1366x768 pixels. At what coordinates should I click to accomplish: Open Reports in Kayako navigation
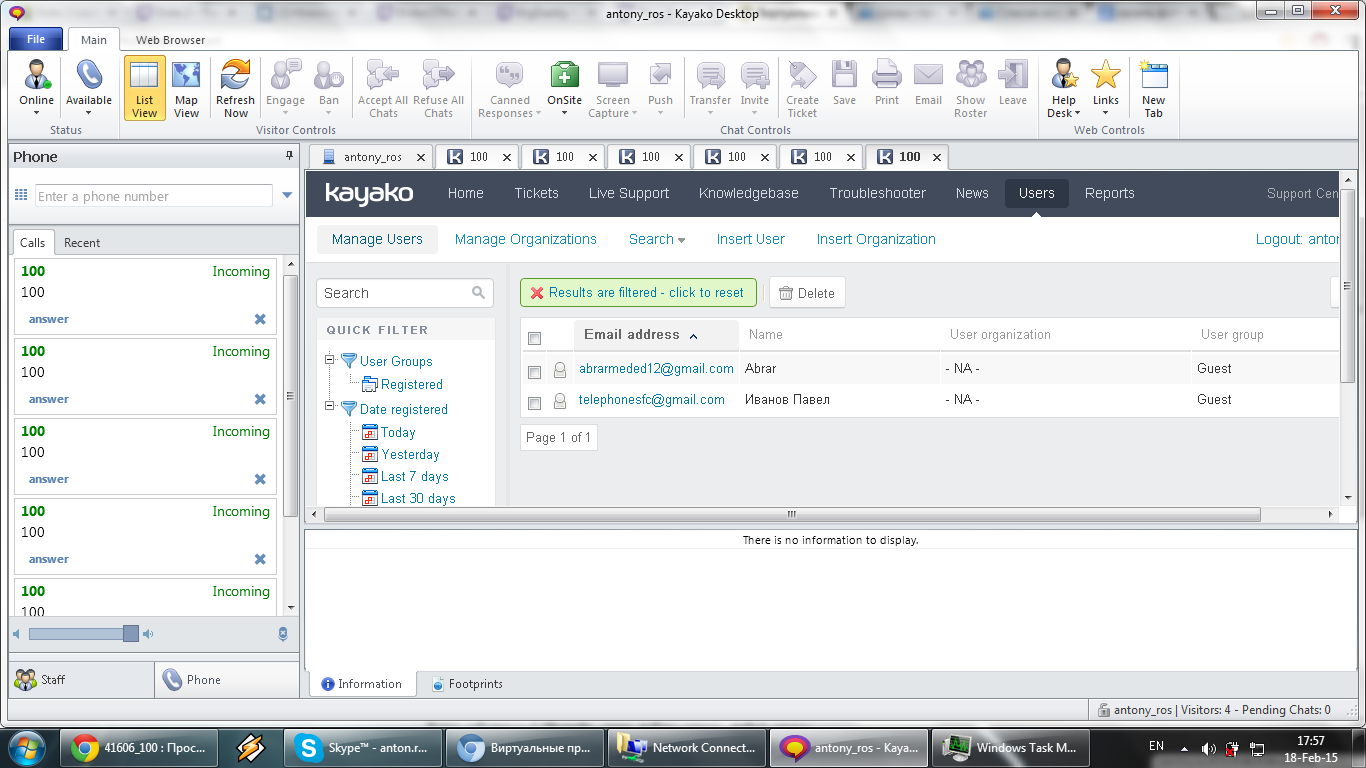pos(1110,193)
